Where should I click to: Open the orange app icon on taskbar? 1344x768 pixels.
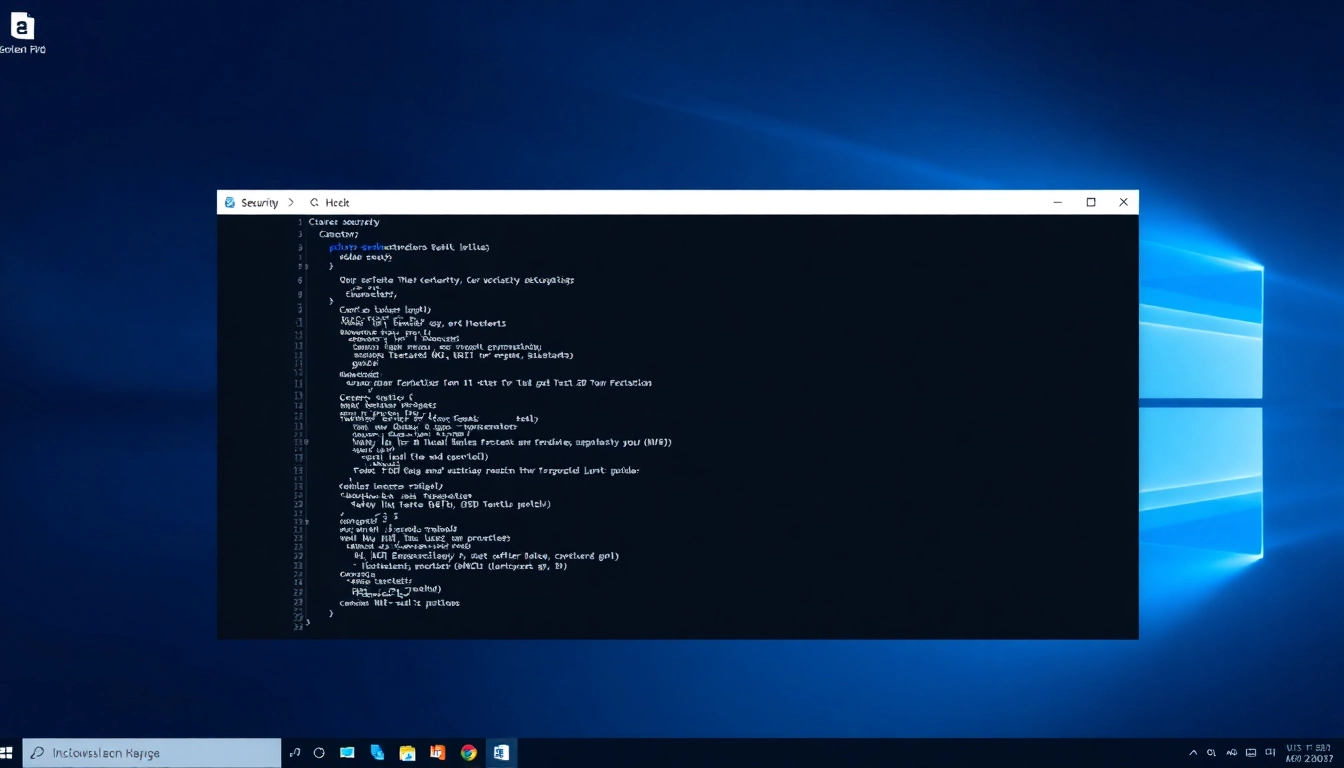tap(437, 753)
